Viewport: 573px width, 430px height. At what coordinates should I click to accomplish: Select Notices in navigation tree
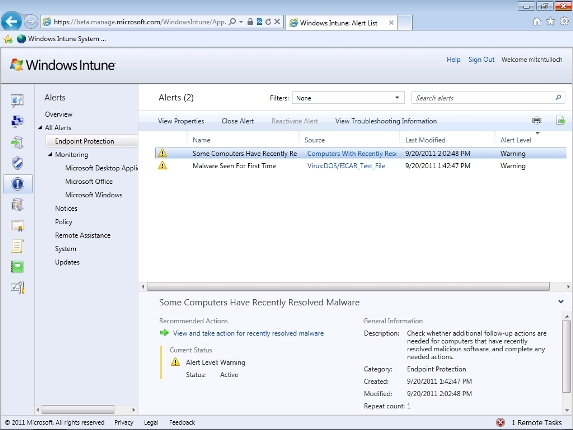click(66, 208)
